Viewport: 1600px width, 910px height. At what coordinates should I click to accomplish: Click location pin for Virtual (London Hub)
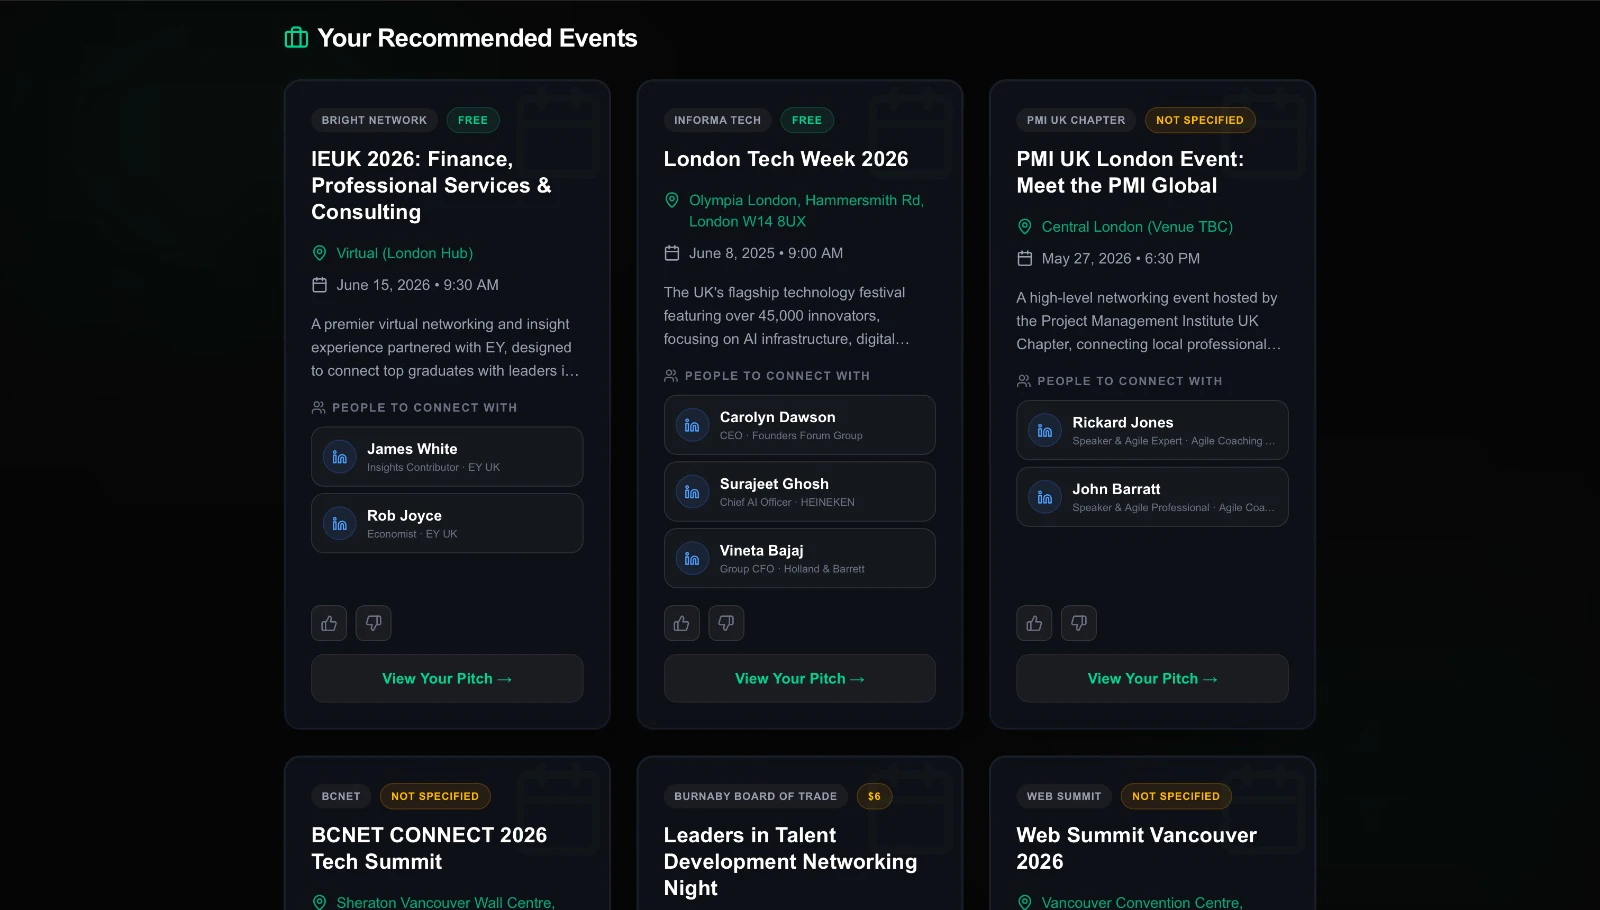(320, 253)
